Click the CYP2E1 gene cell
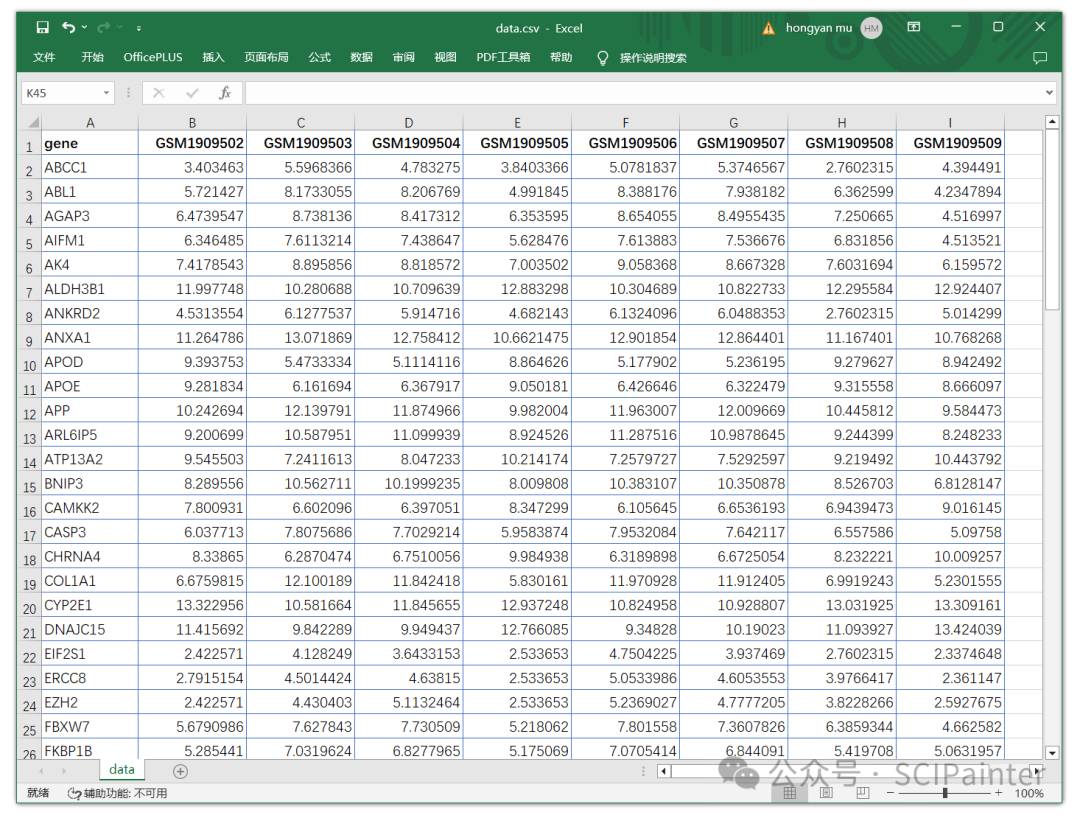 [x=90, y=605]
